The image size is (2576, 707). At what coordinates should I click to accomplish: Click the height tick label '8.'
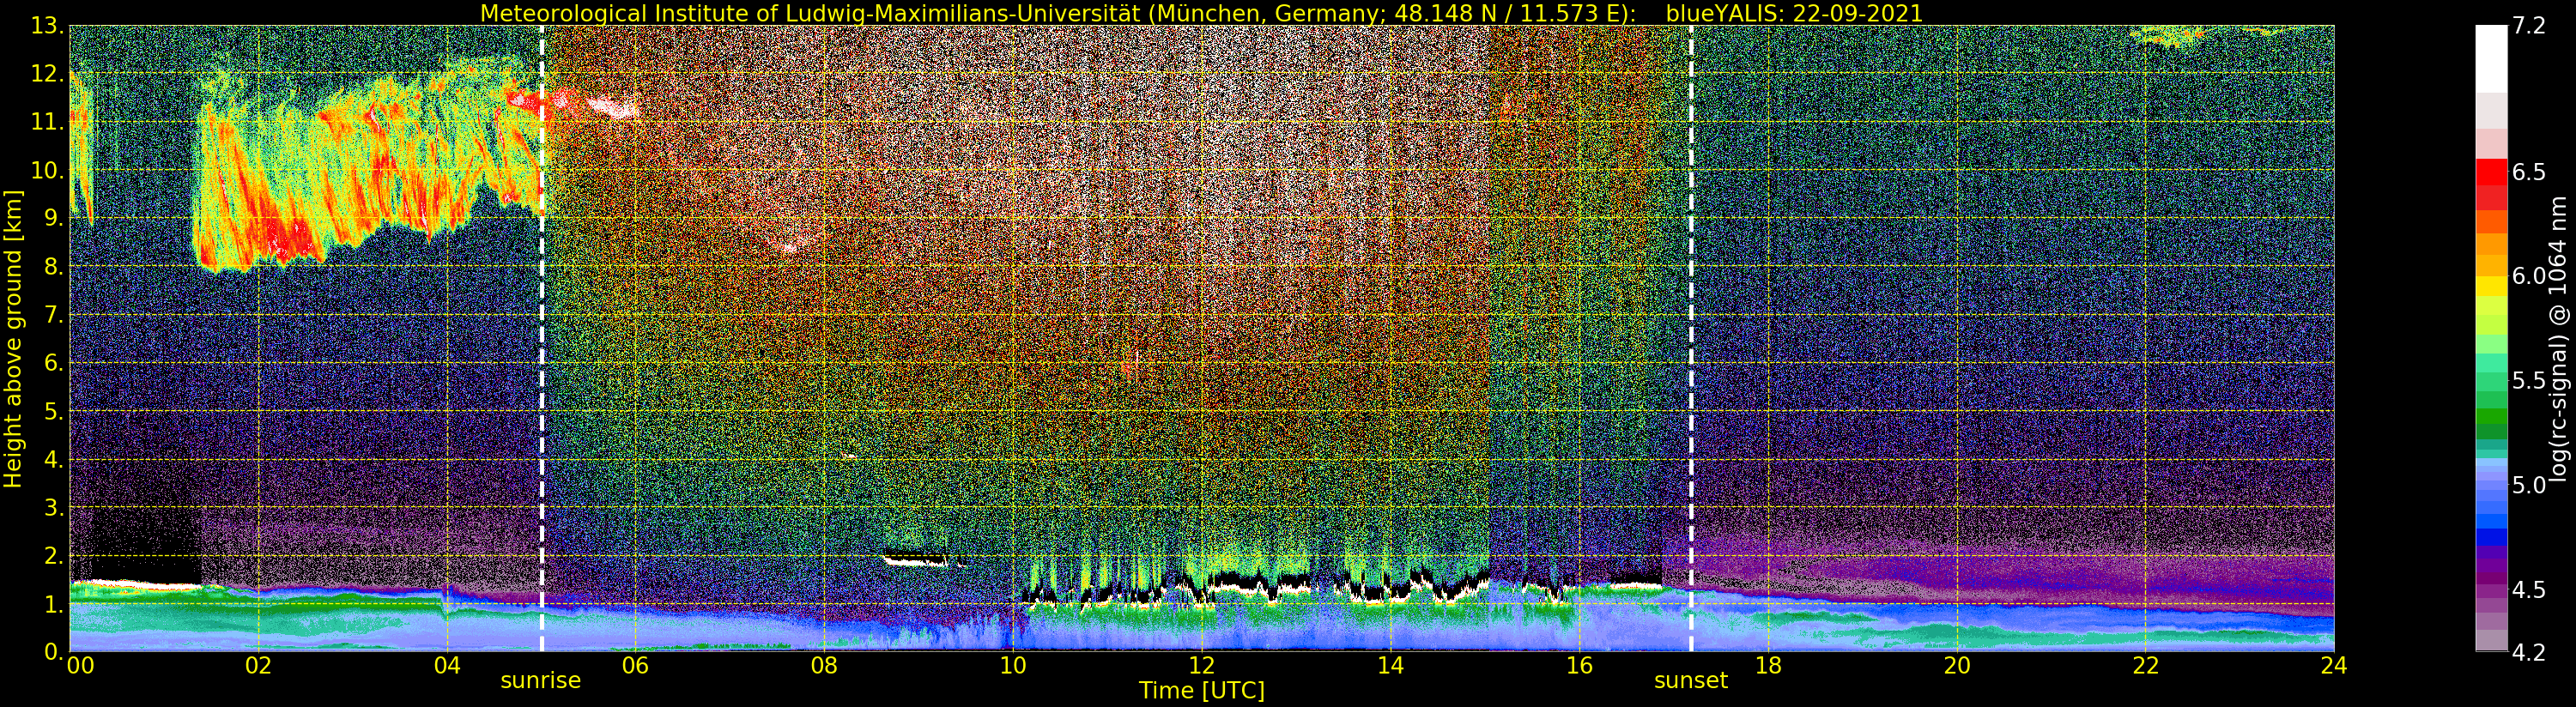(x=54, y=267)
